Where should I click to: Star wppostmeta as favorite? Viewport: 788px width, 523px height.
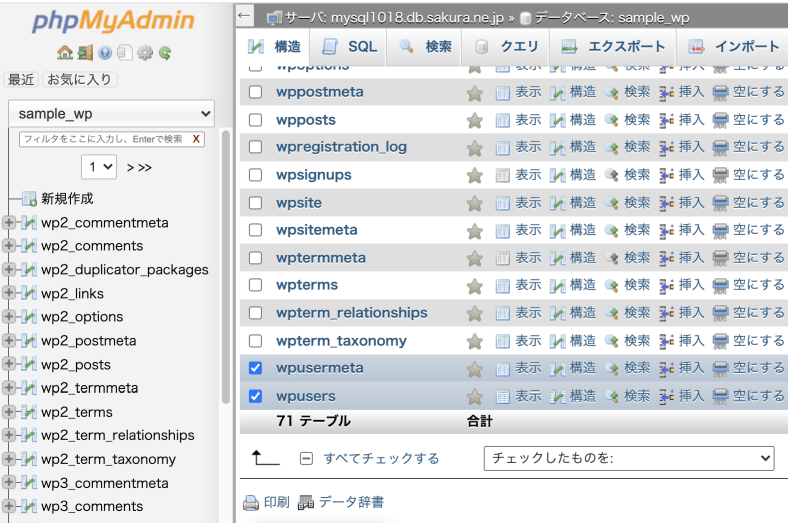474,92
